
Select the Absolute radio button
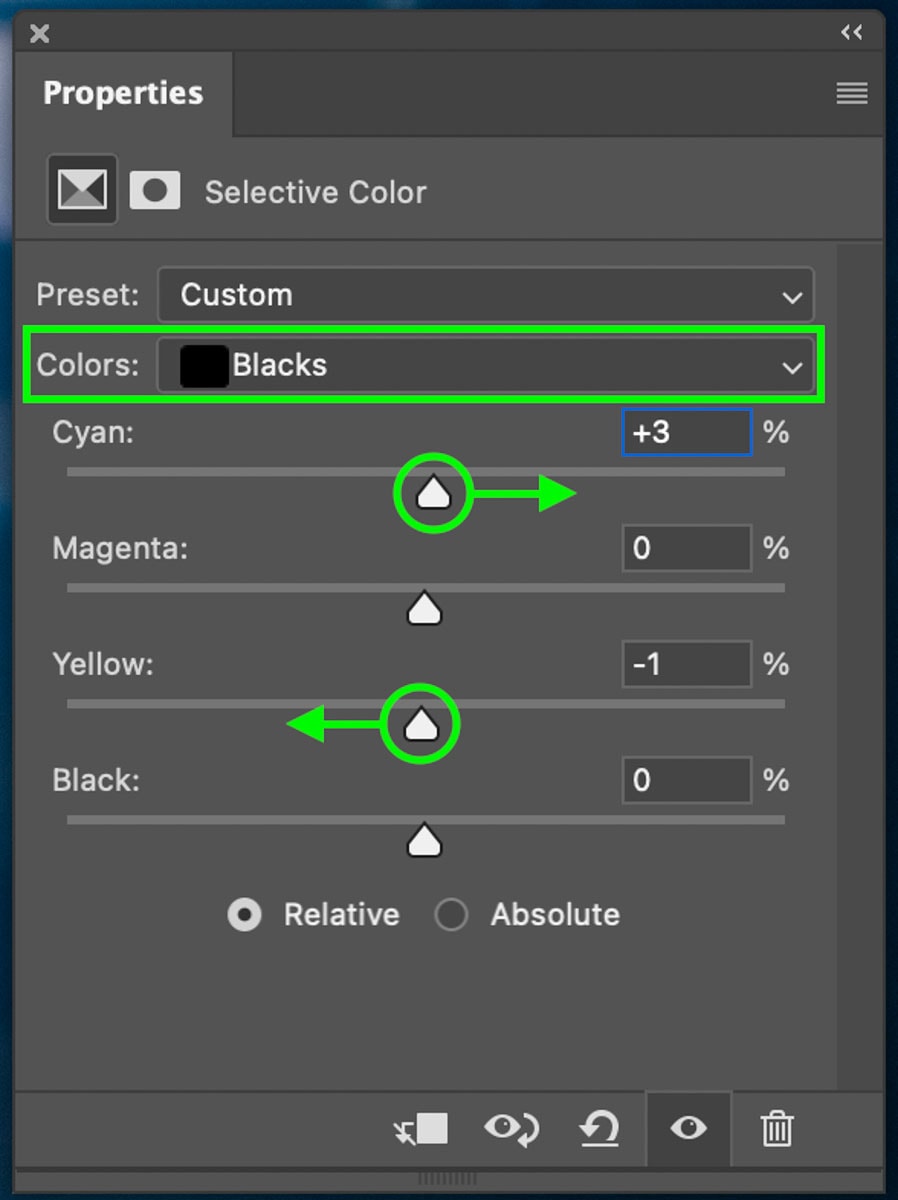point(451,915)
